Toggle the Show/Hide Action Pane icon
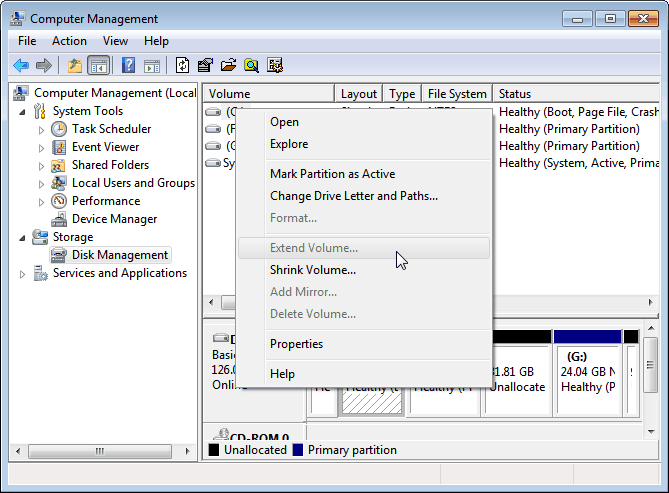Image resolution: width=669 pixels, height=493 pixels. tap(152, 66)
